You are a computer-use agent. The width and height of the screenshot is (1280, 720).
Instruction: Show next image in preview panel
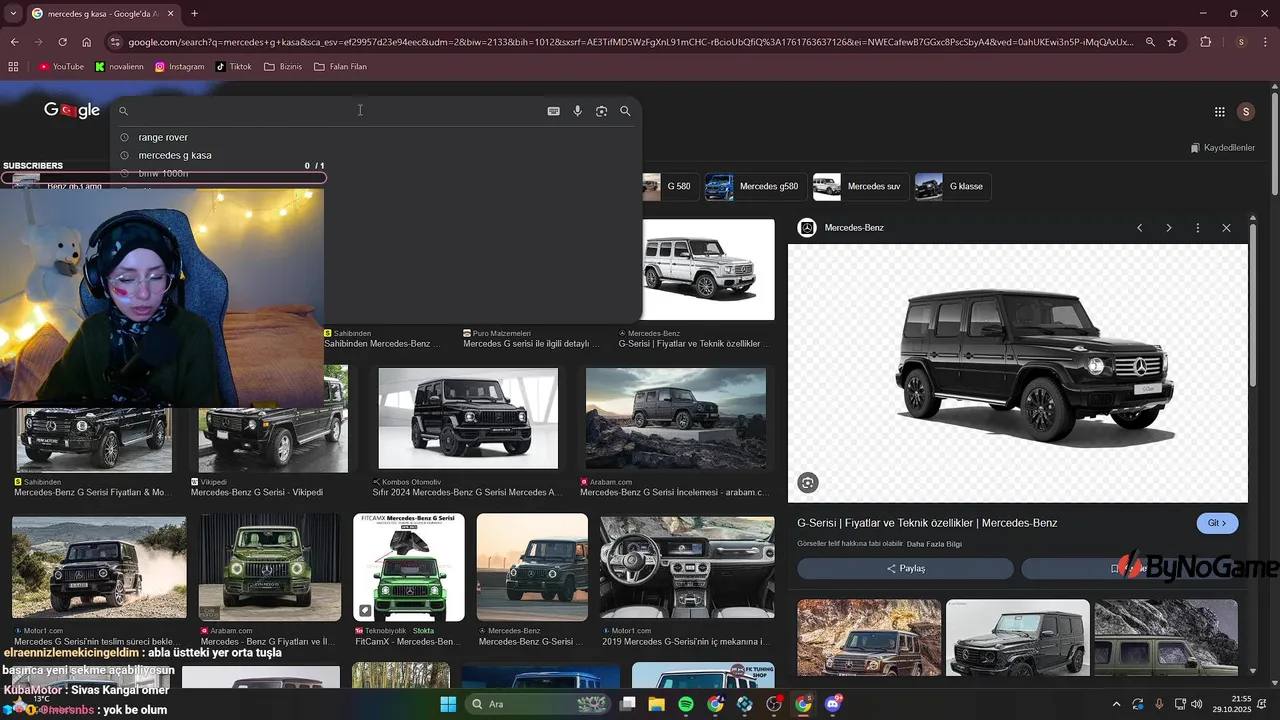1168,228
